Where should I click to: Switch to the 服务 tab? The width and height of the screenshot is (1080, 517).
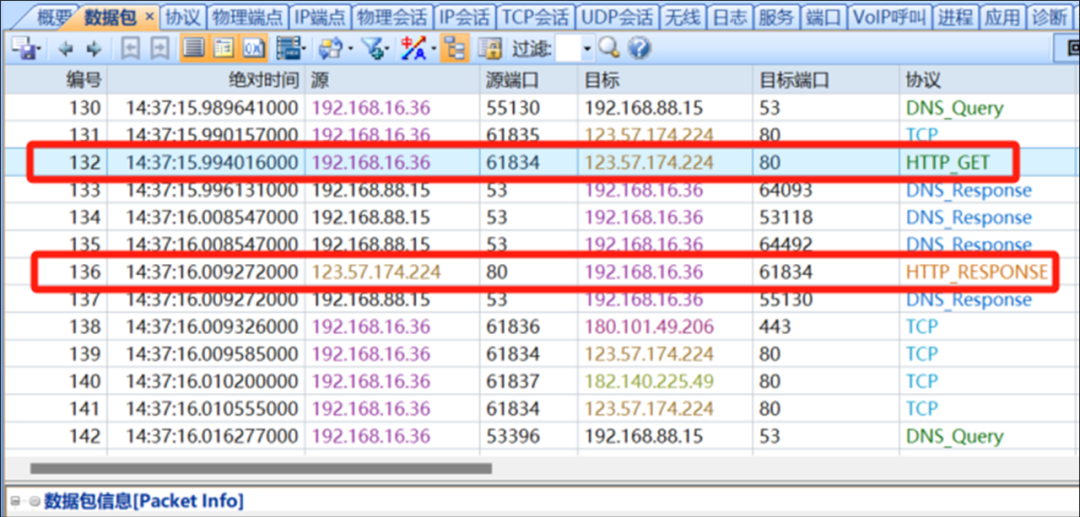click(x=776, y=17)
